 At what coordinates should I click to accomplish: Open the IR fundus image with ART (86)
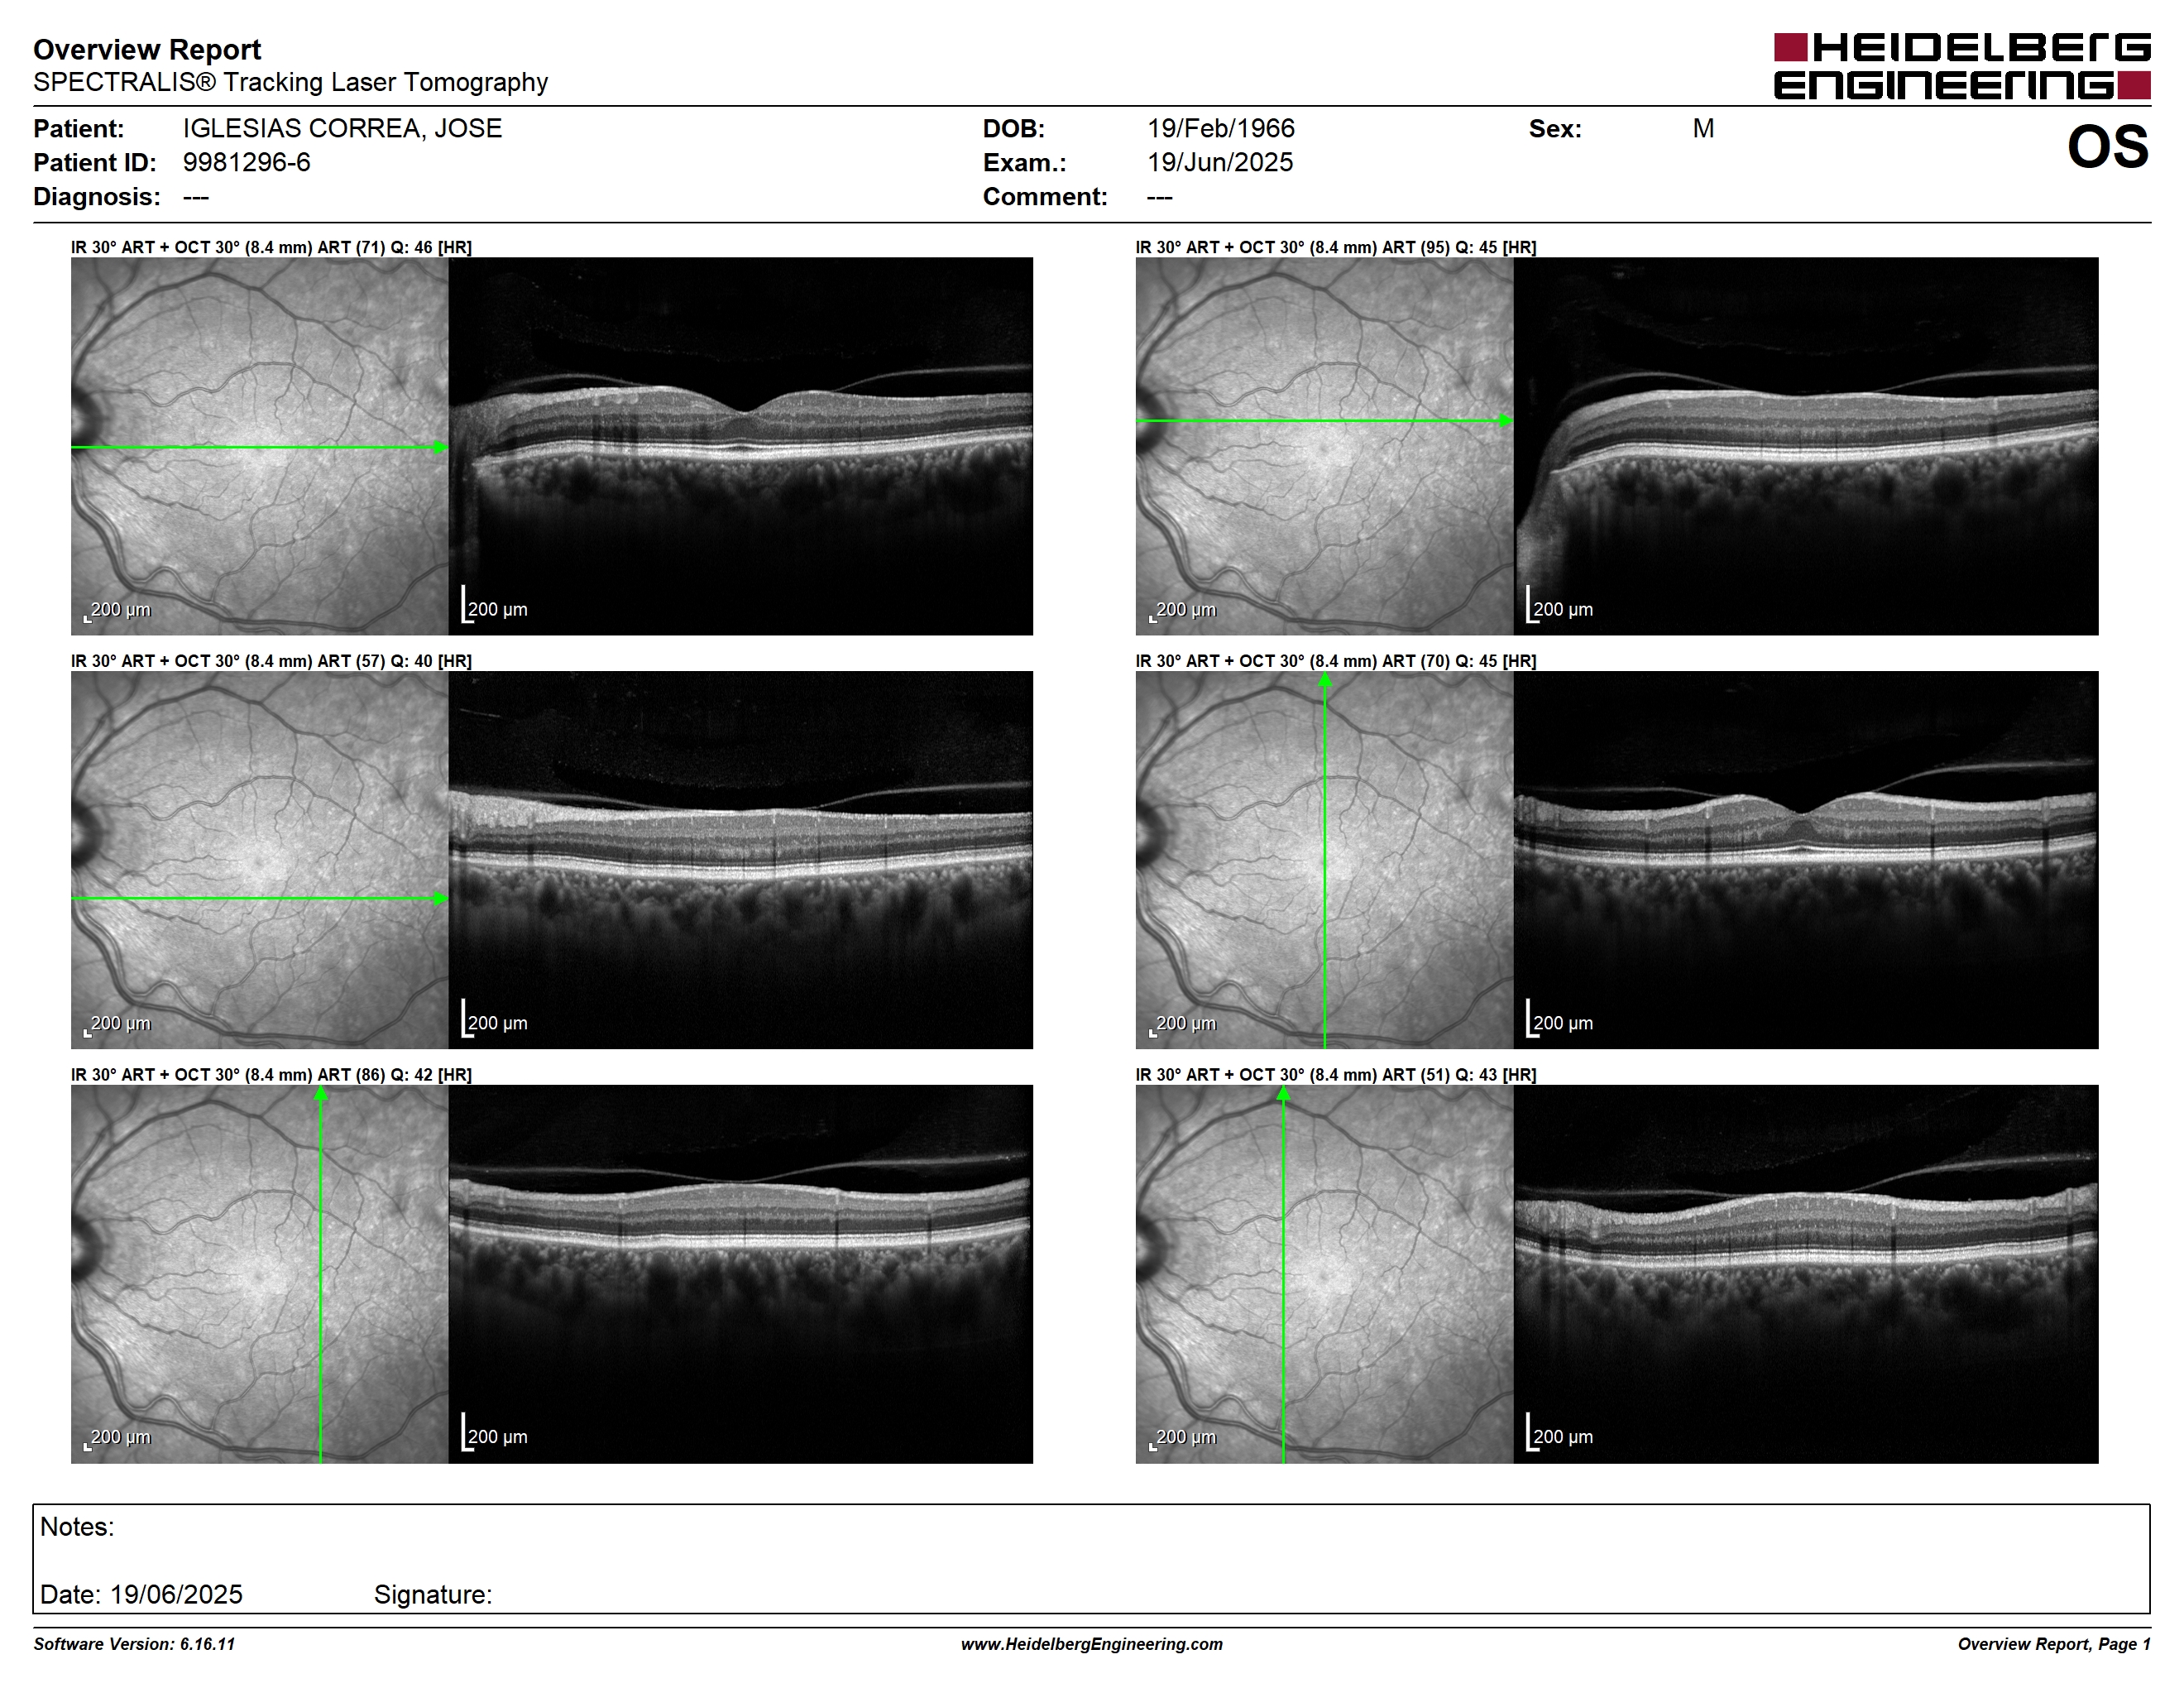point(259,1274)
